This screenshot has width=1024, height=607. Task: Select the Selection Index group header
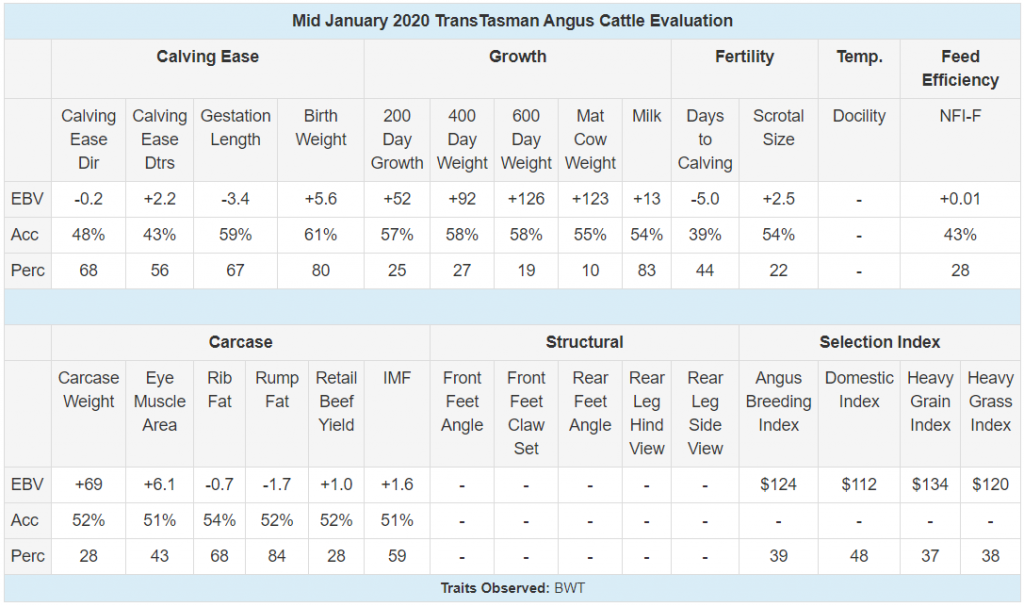(x=879, y=342)
